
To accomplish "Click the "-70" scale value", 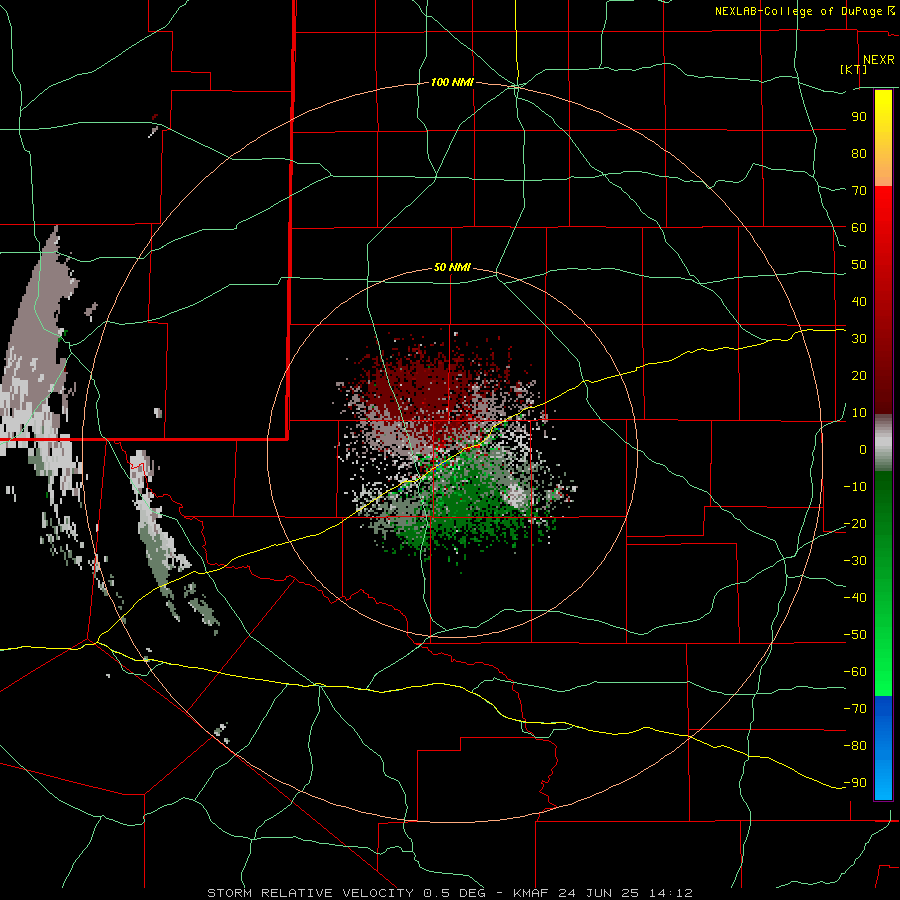I will click(x=855, y=709).
